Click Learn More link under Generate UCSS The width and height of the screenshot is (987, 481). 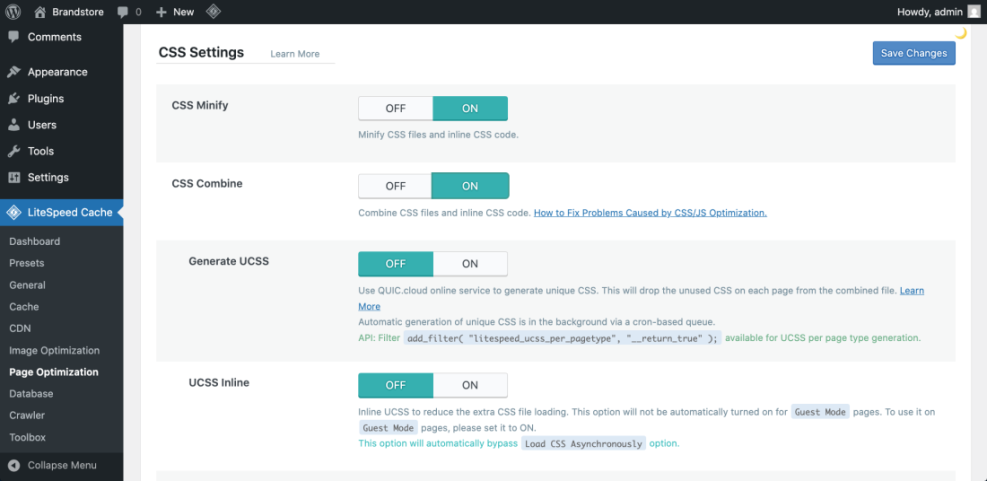point(911,291)
